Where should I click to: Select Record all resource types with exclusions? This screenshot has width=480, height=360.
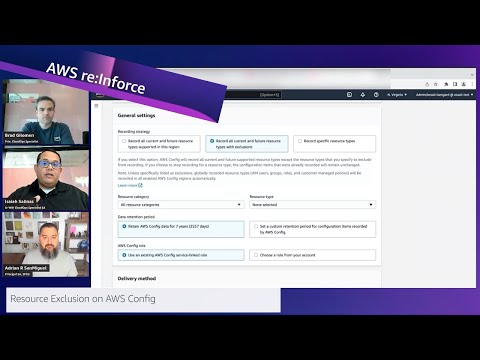[x=247, y=144]
